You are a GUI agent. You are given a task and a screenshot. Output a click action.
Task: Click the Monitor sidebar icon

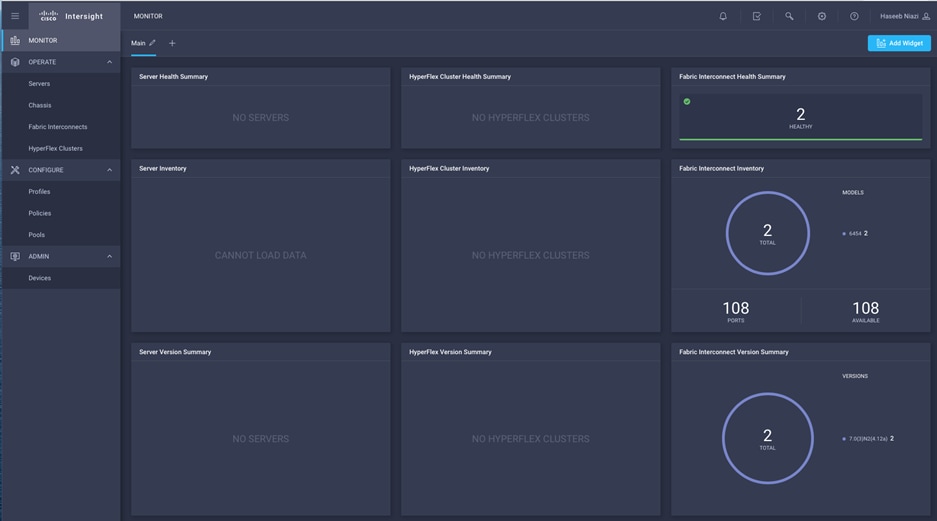[x=15, y=40]
